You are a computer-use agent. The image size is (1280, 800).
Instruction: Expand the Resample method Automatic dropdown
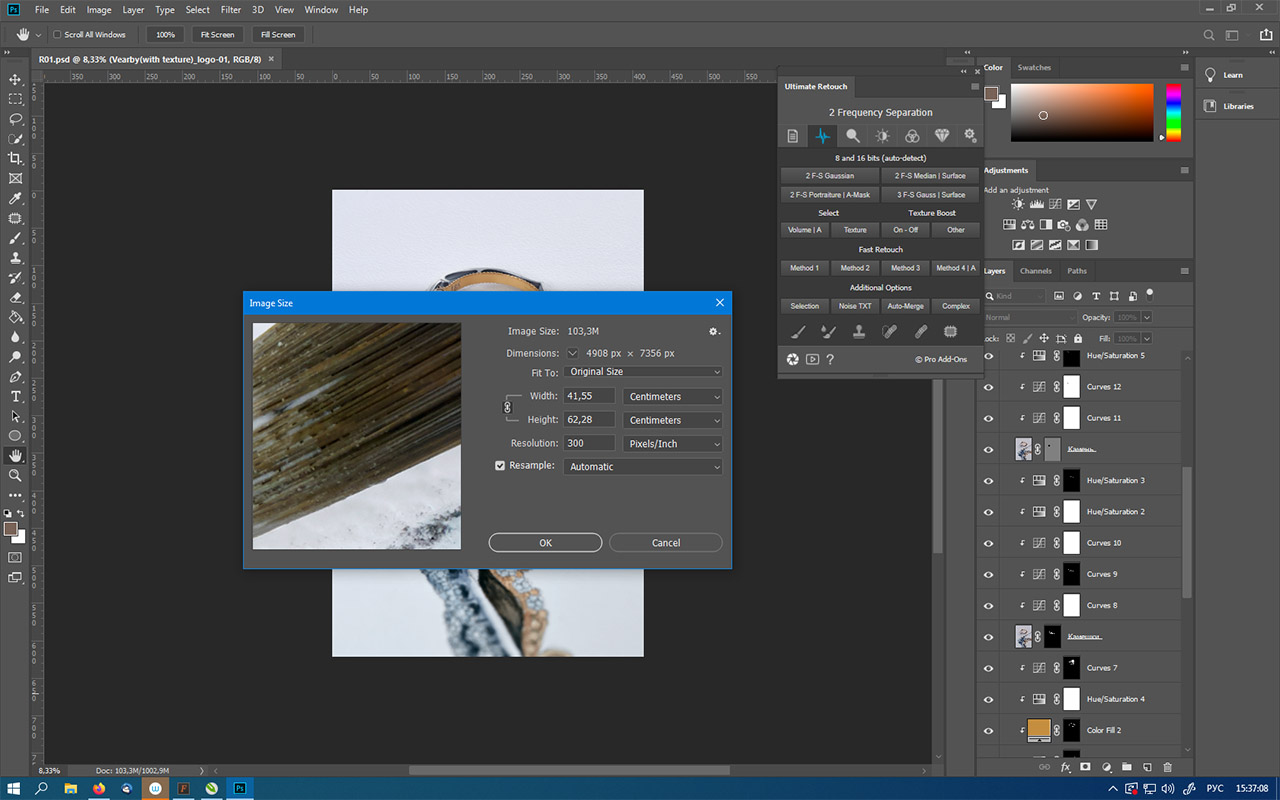pyautogui.click(x=642, y=467)
